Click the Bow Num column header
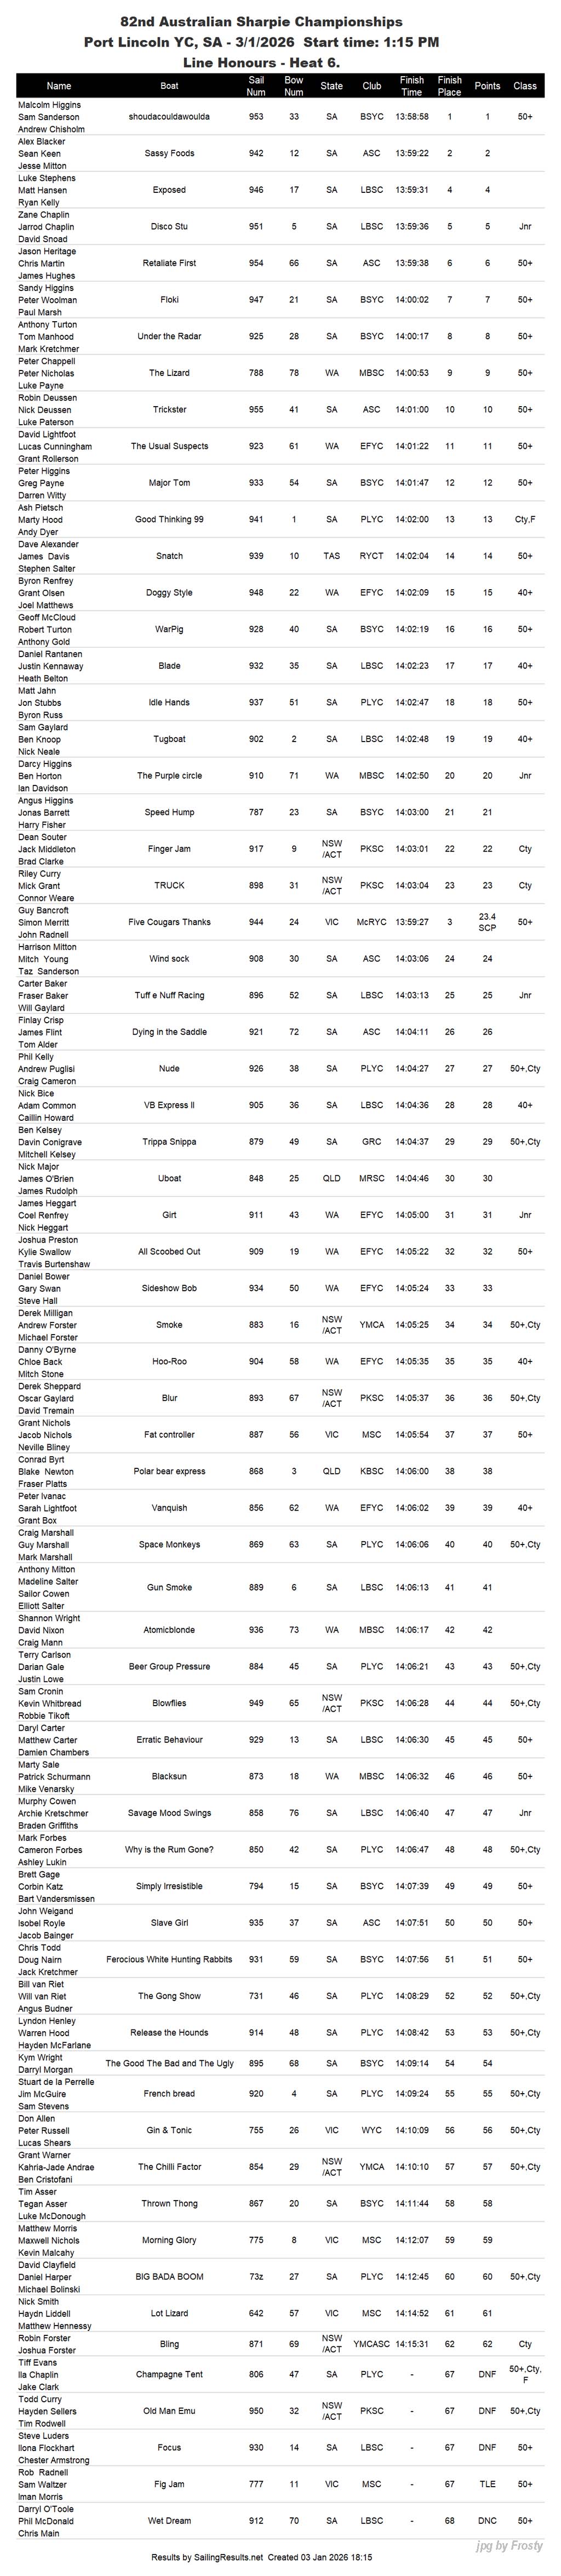The image size is (561, 2576). pos(294,86)
